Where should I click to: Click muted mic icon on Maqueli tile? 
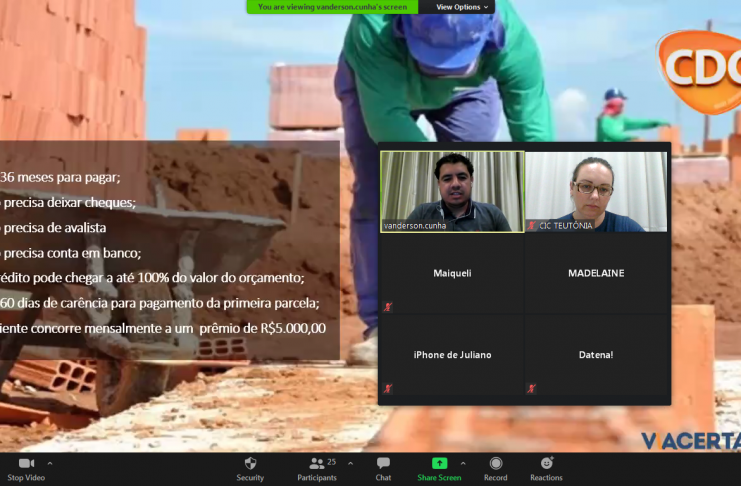click(x=388, y=307)
